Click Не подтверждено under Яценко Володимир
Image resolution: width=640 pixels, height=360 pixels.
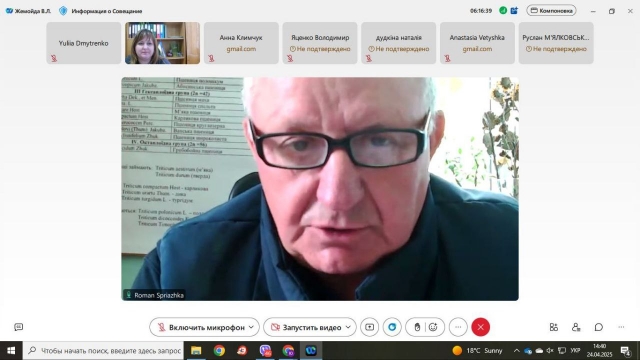(x=320, y=49)
